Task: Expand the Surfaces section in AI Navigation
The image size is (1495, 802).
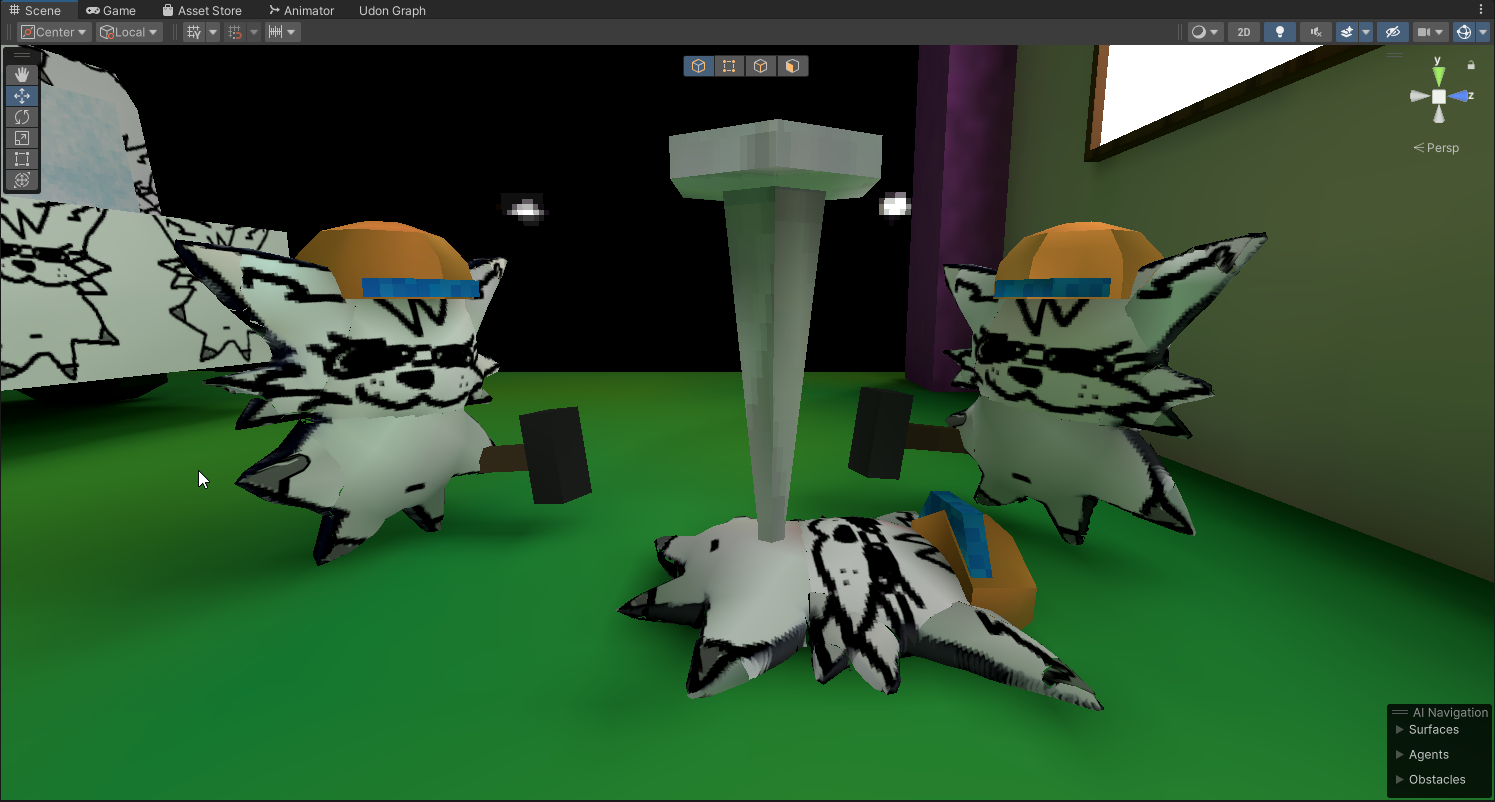Action: click(x=1433, y=730)
